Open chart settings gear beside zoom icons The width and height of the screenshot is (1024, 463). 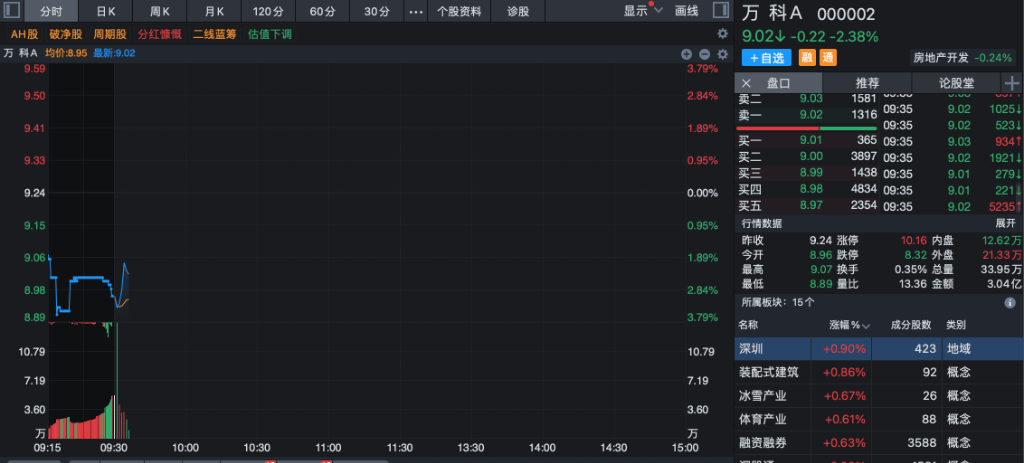(x=722, y=54)
